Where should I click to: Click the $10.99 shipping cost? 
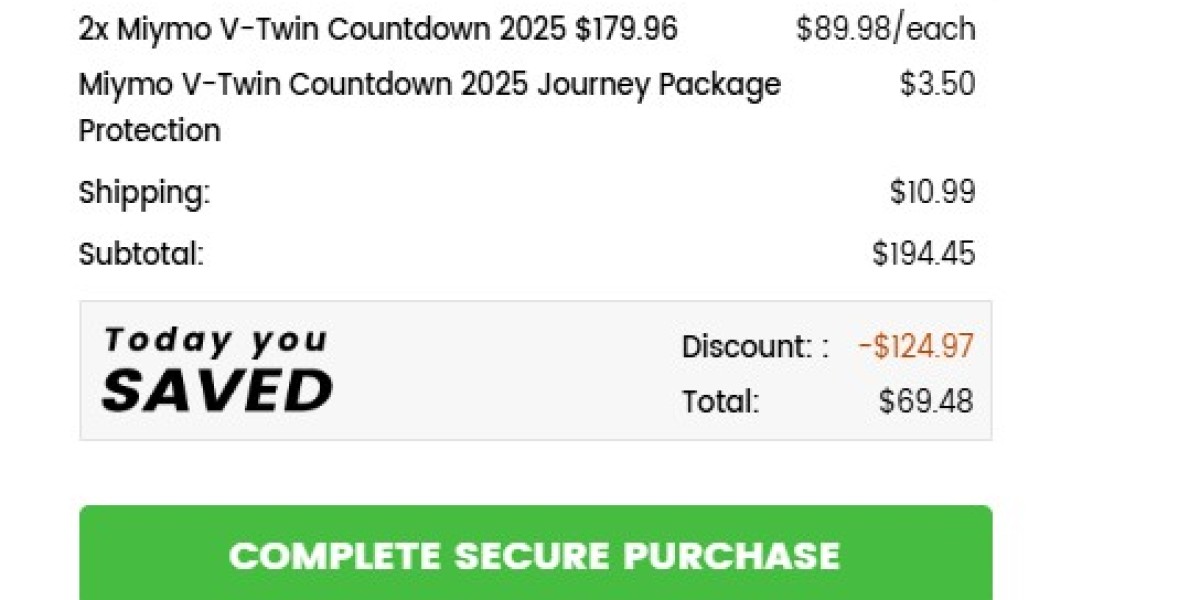(x=932, y=193)
